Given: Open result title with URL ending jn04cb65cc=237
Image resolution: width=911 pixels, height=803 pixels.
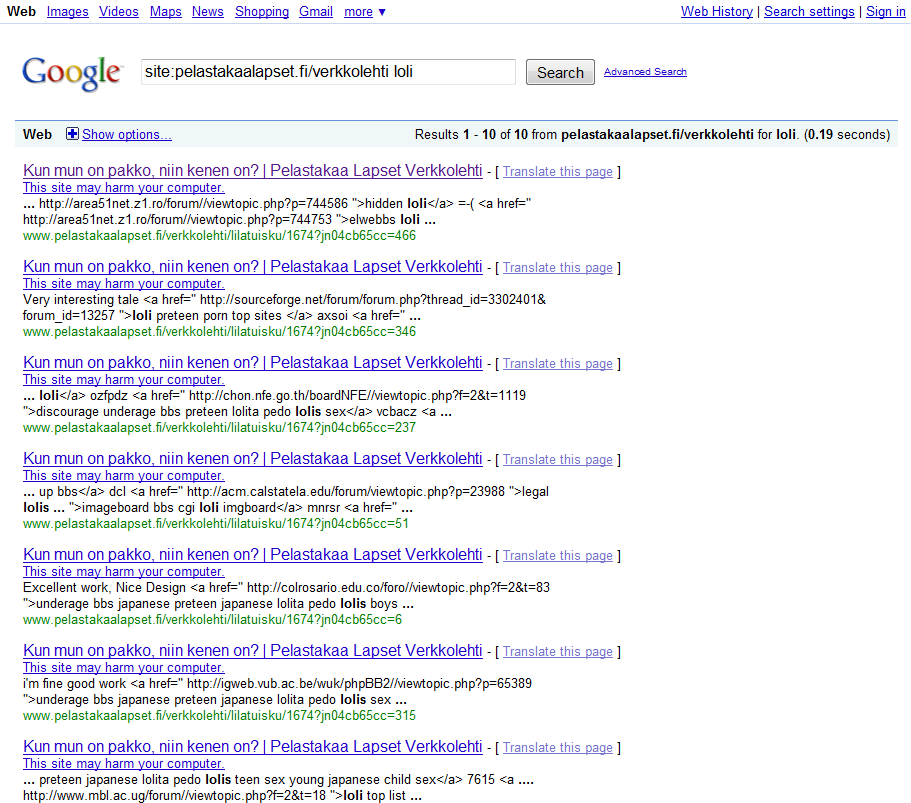Looking at the screenshot, I should (x=253, y=363).
